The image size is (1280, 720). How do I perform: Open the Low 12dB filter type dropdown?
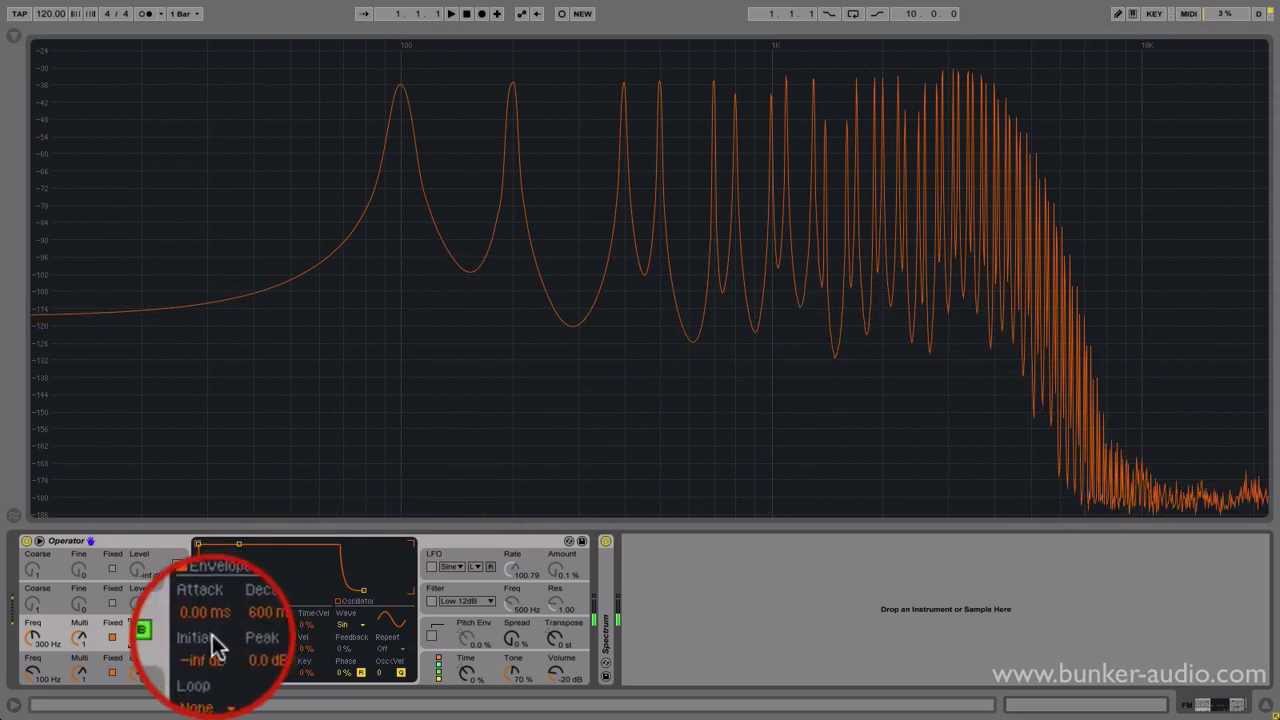(x=467, y=601)
